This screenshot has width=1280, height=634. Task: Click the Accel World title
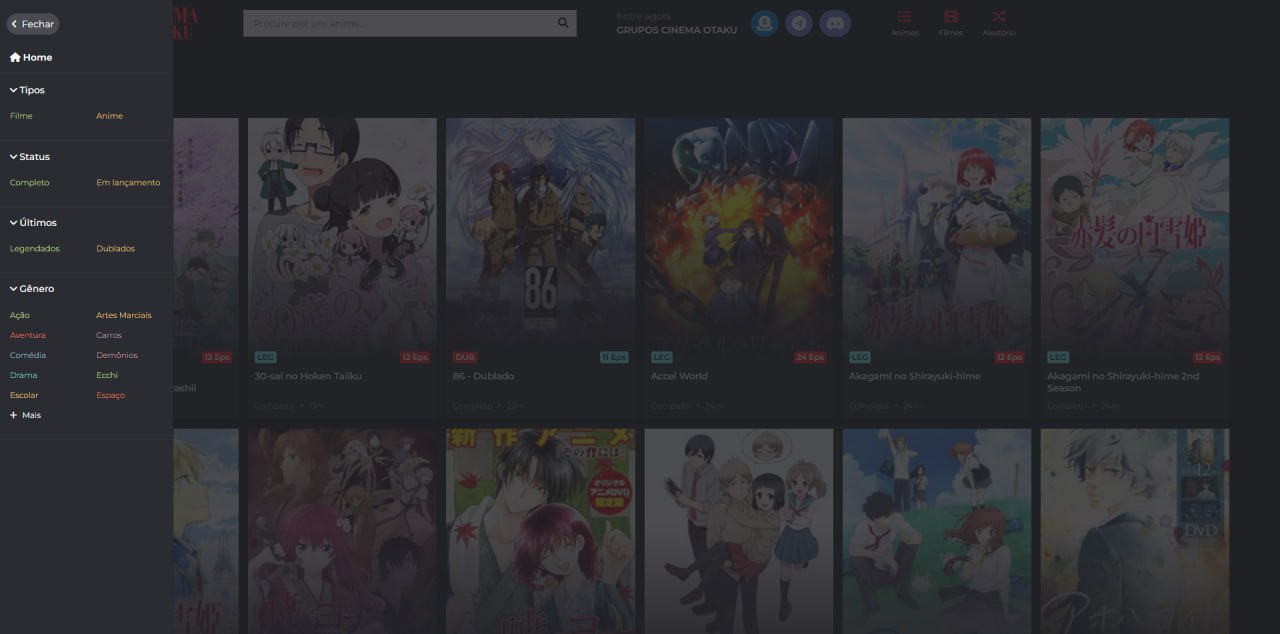tap(679, 376)
